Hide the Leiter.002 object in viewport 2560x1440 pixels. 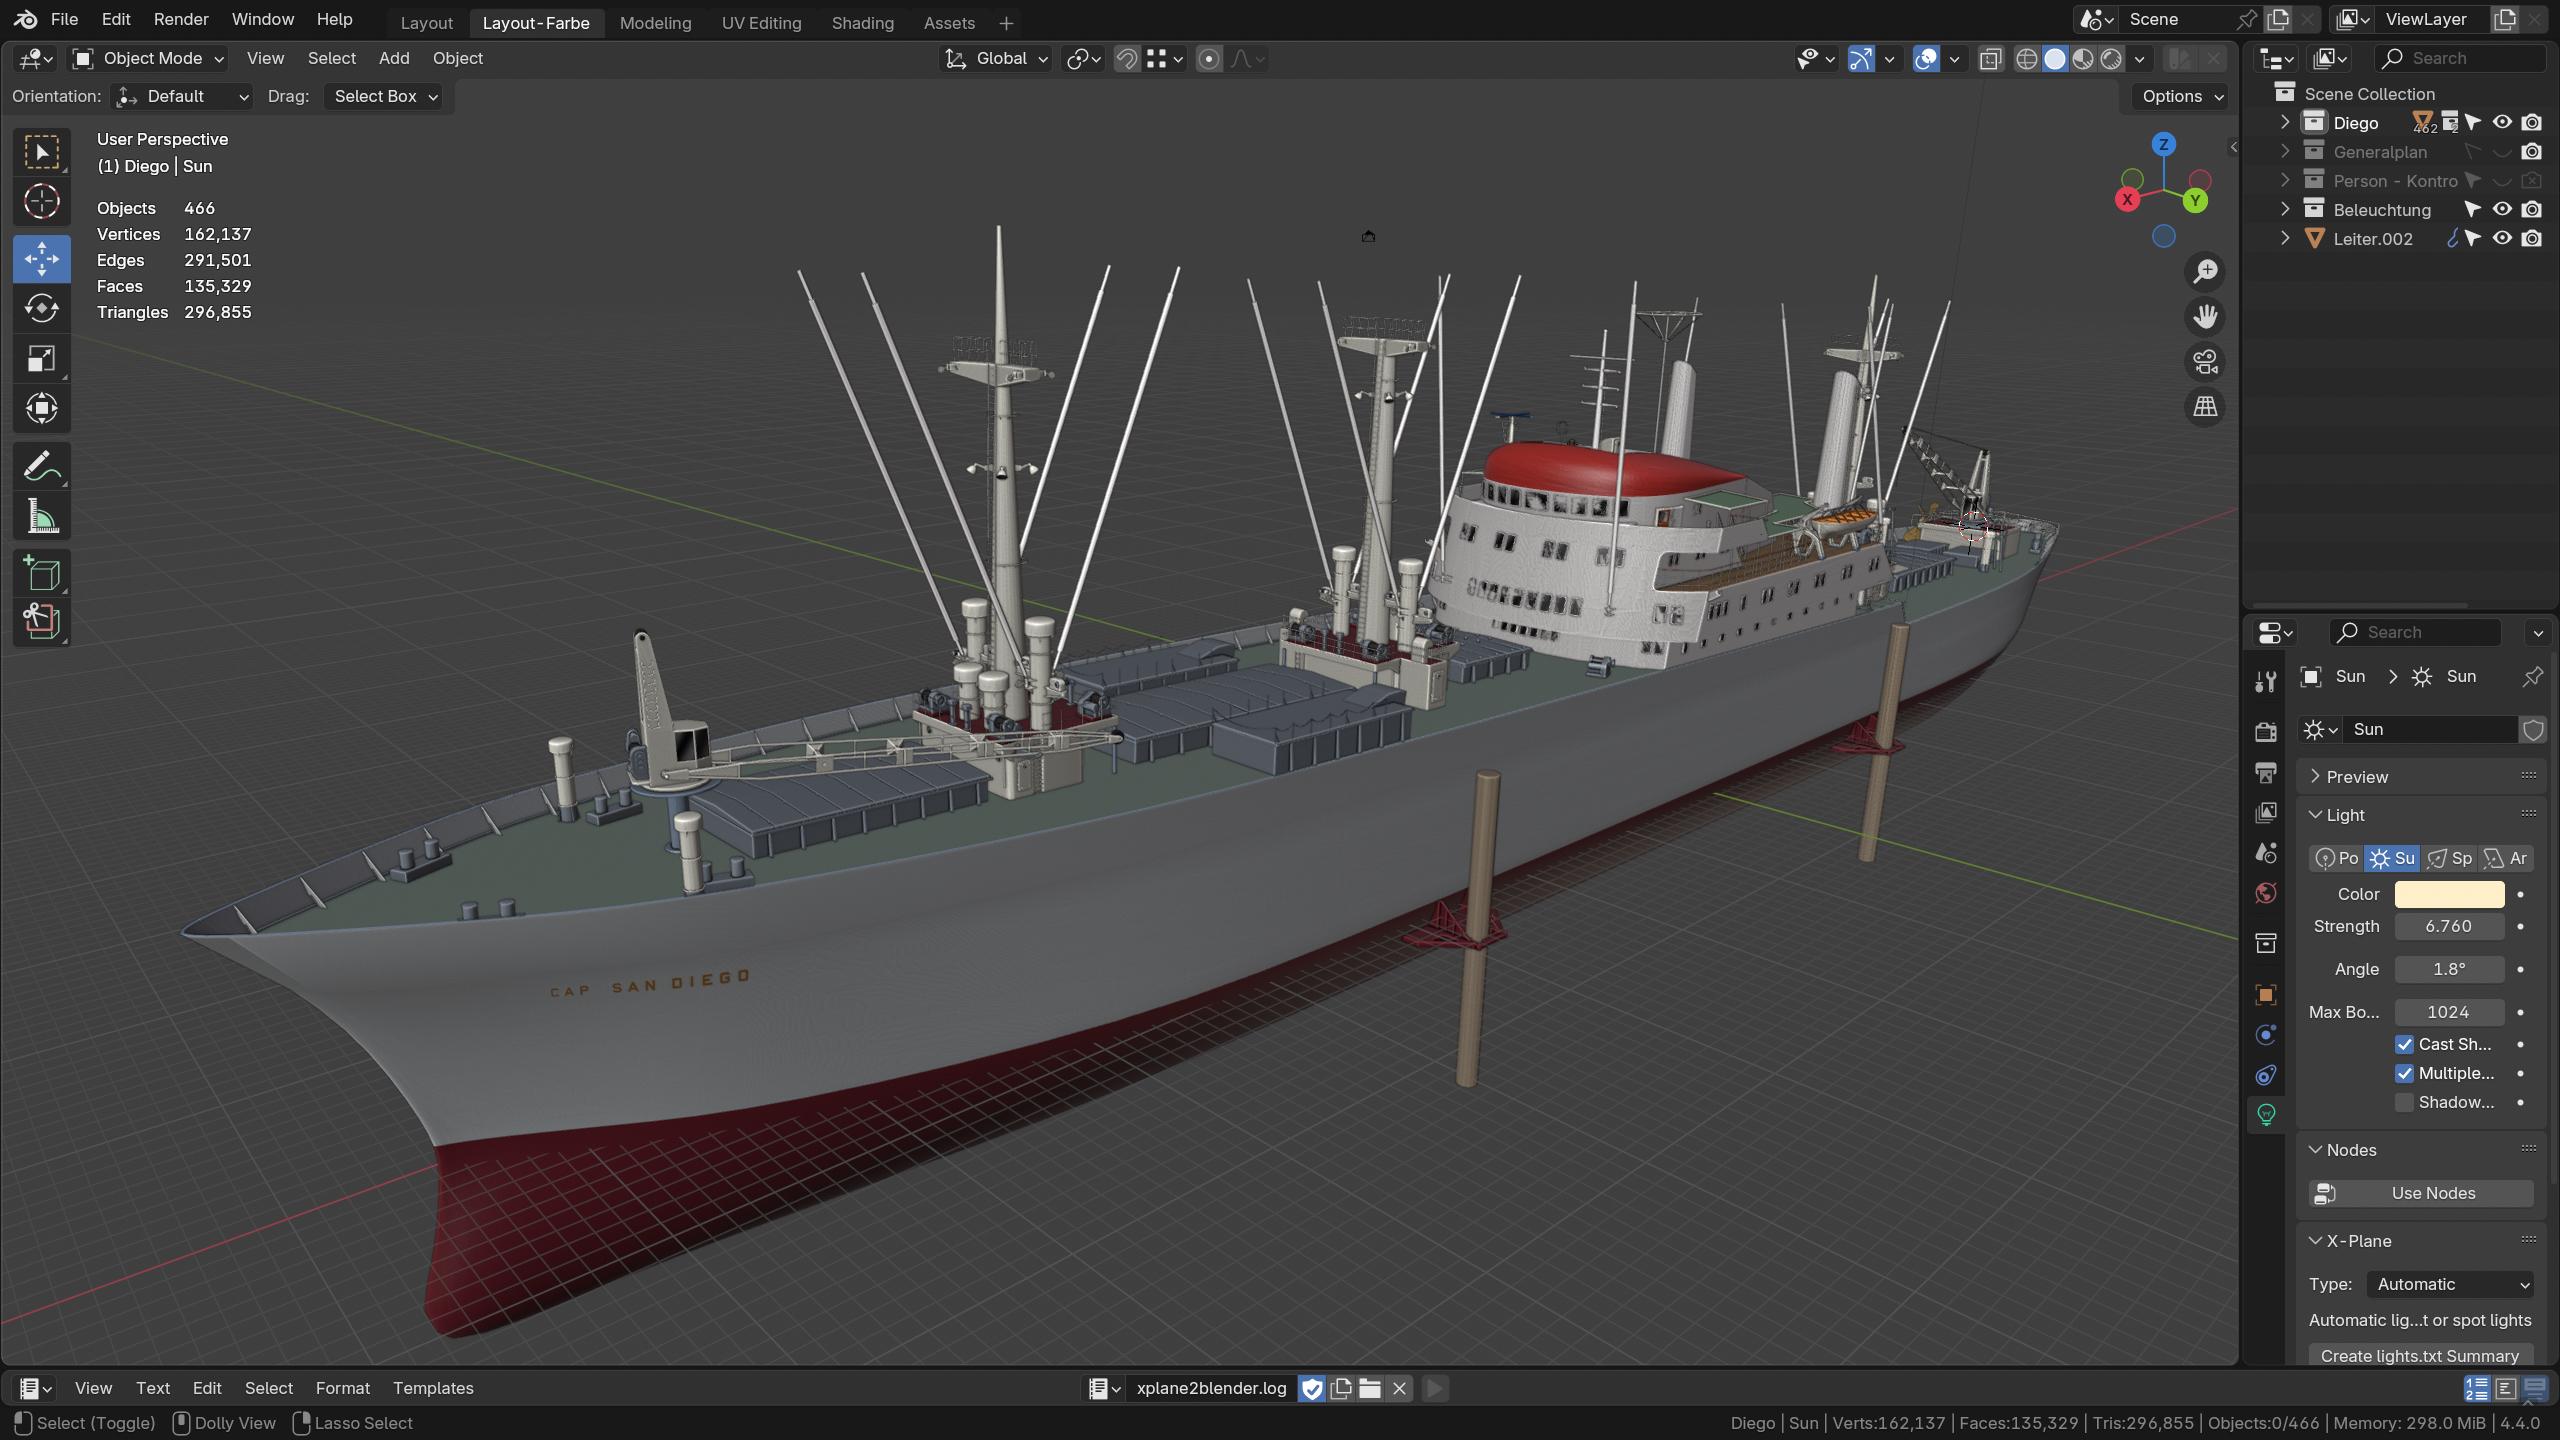[2502, 239]
